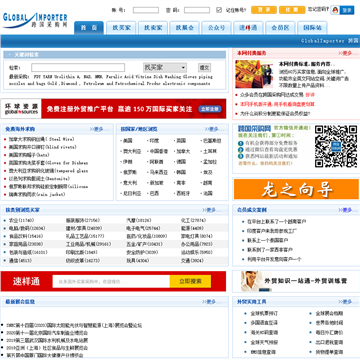Open the 找展会 navigation tab
Screen dimensions: 360x360
pos(185,28)
